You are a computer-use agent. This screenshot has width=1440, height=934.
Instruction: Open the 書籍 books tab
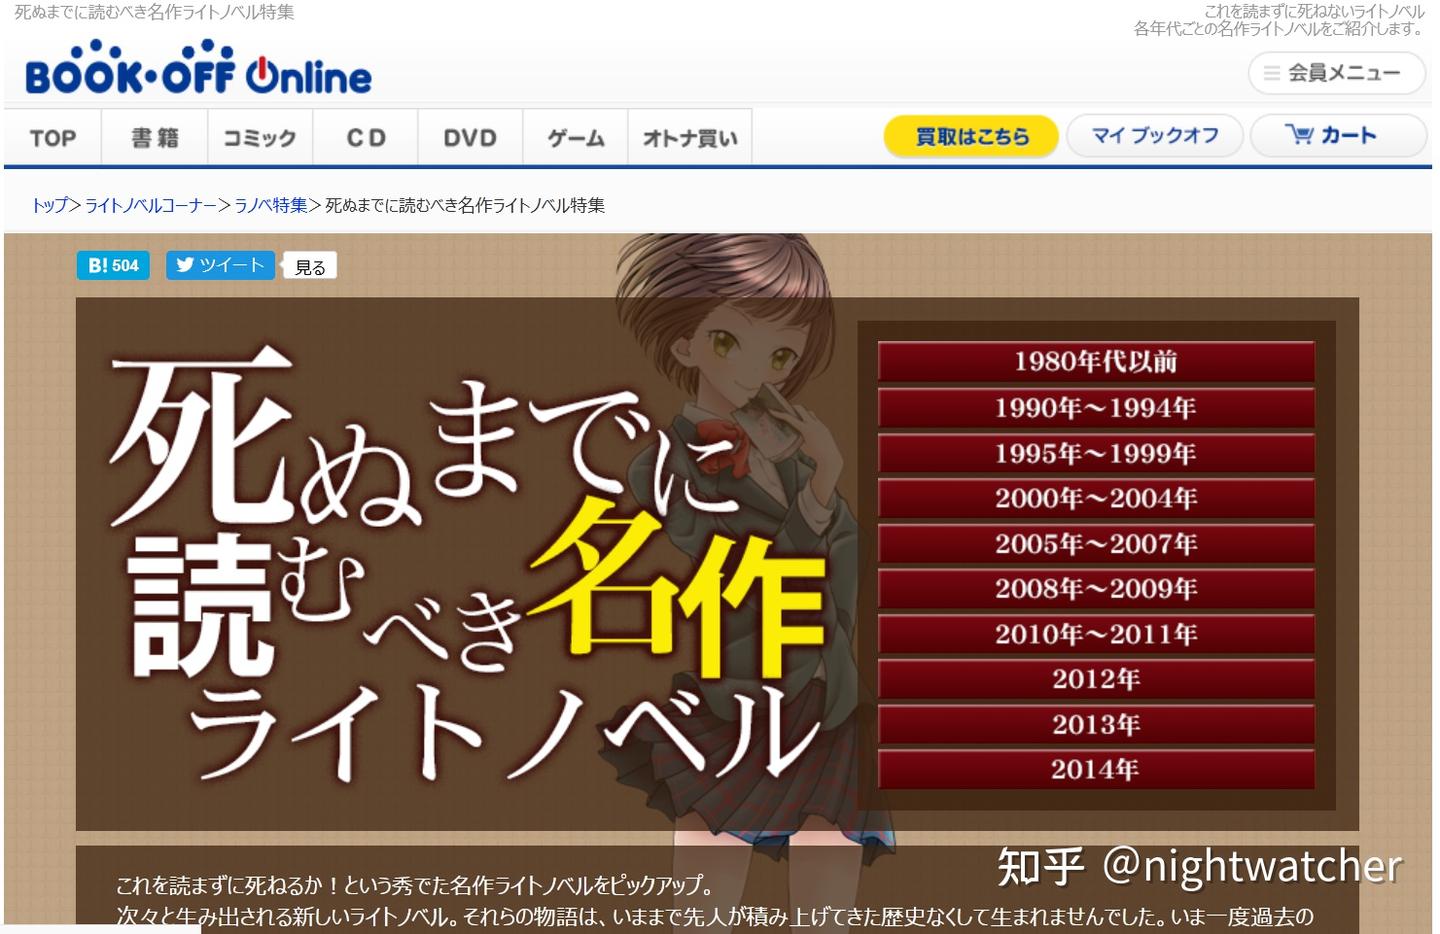pyautogui.click(x=155, y=137)
